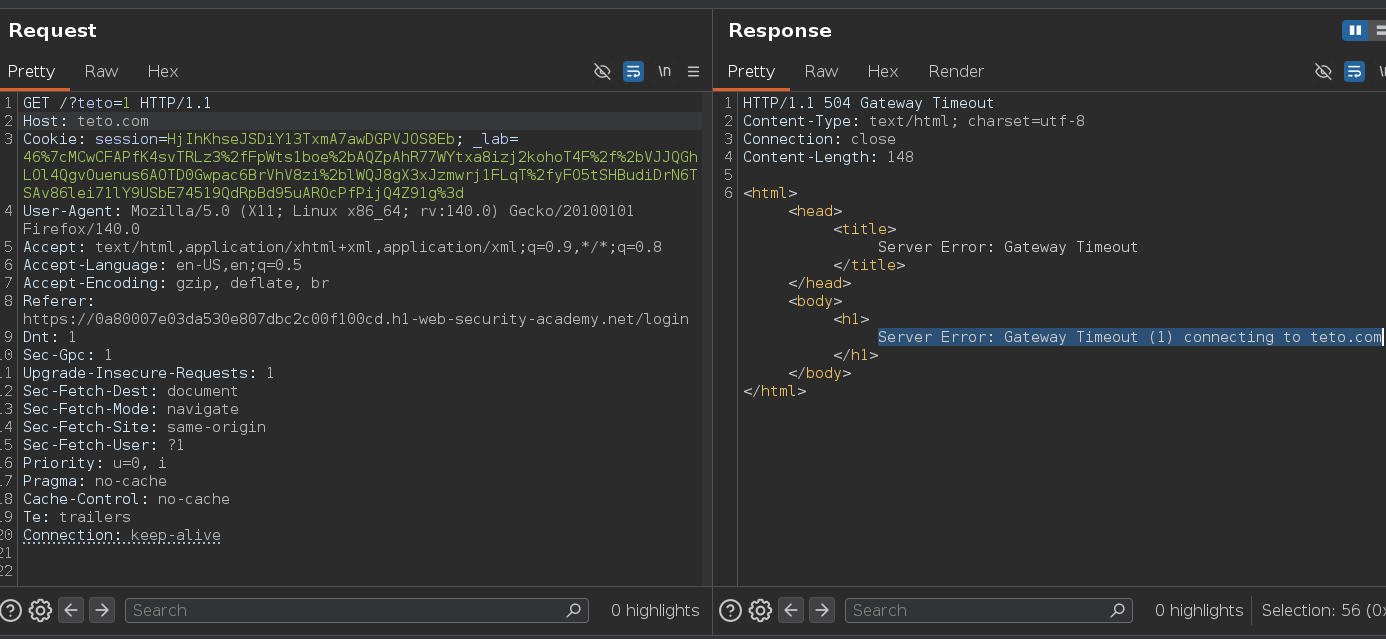This screenshot has width=1386, height=639.
Task: Click the closing </html> tag in Response
Action: [x=775, y=391]
